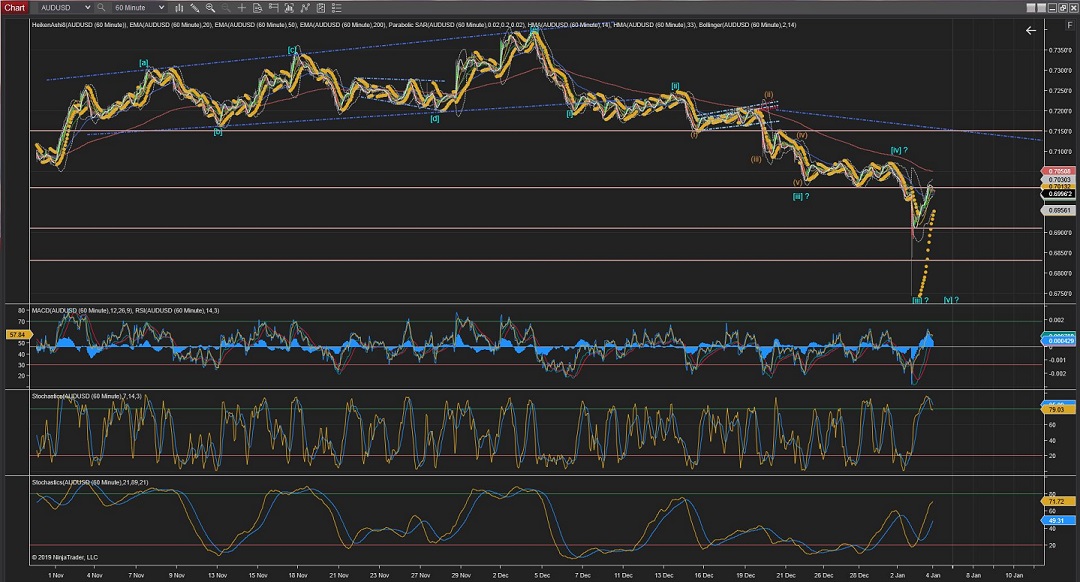1080x582 pixels.
Task: Click the second grey link square in title bar
Action: pyautogui.click(x=1041, y=8)
